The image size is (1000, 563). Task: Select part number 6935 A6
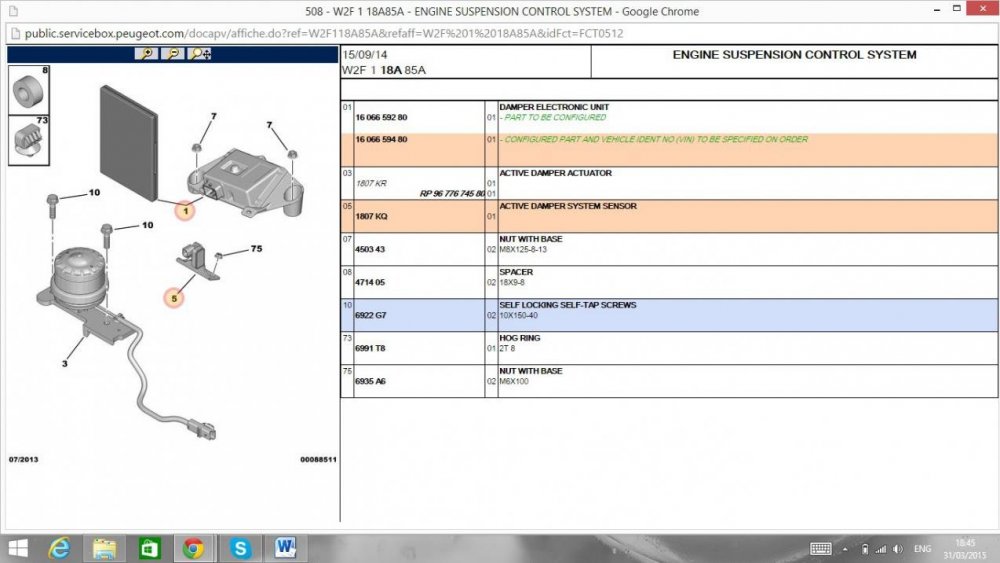[x=370, y=381]
